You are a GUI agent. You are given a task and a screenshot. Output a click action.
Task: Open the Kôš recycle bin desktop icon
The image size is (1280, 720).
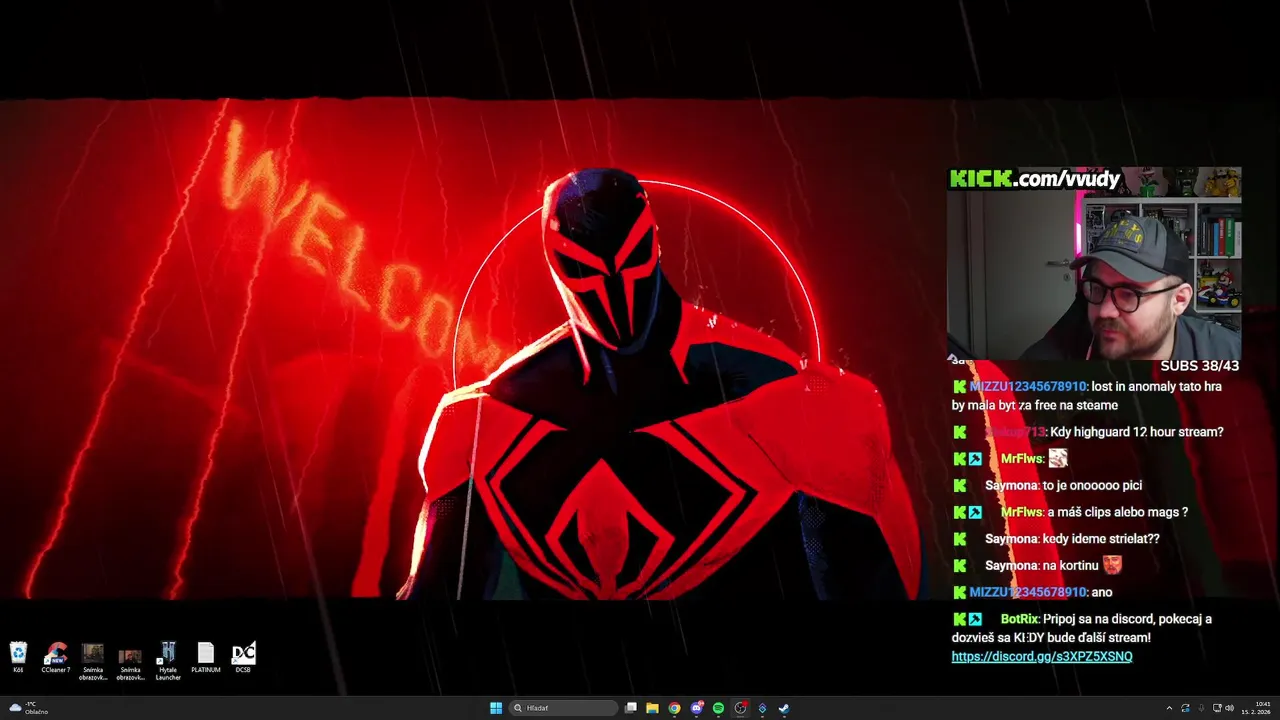pyautogui.click(x=18, y=658)
